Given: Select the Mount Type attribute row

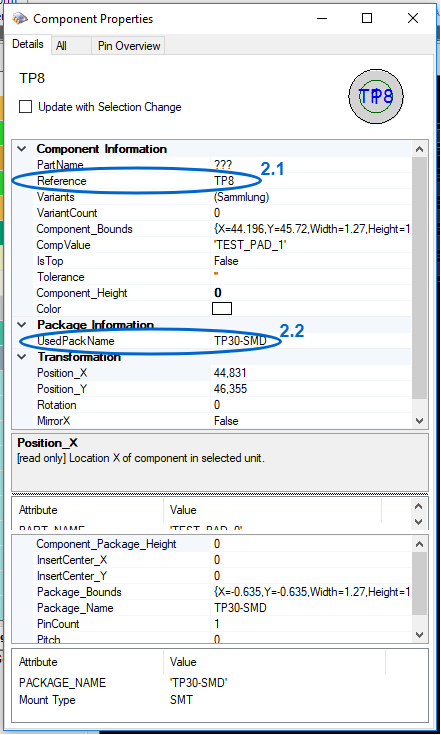Looking at the screenshot, I should pyautogui.click(x=220, y=700).
